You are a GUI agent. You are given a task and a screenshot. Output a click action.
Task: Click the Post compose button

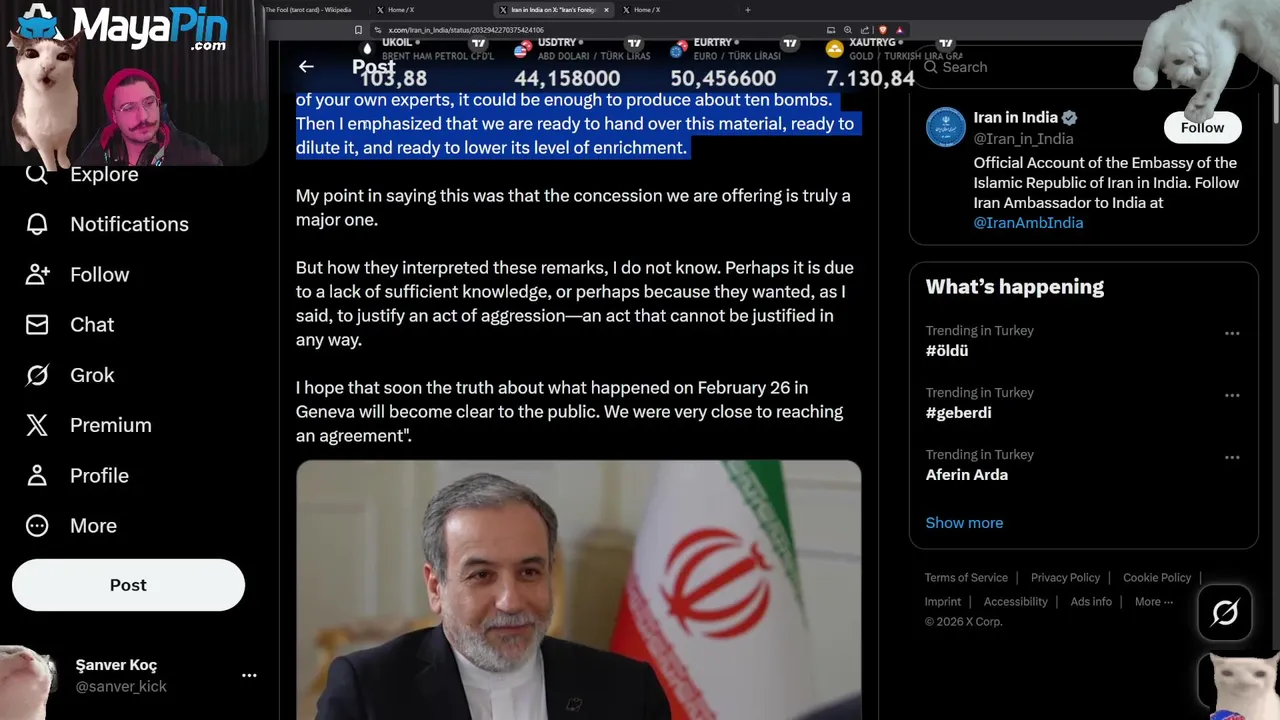(x=128, y=585)
